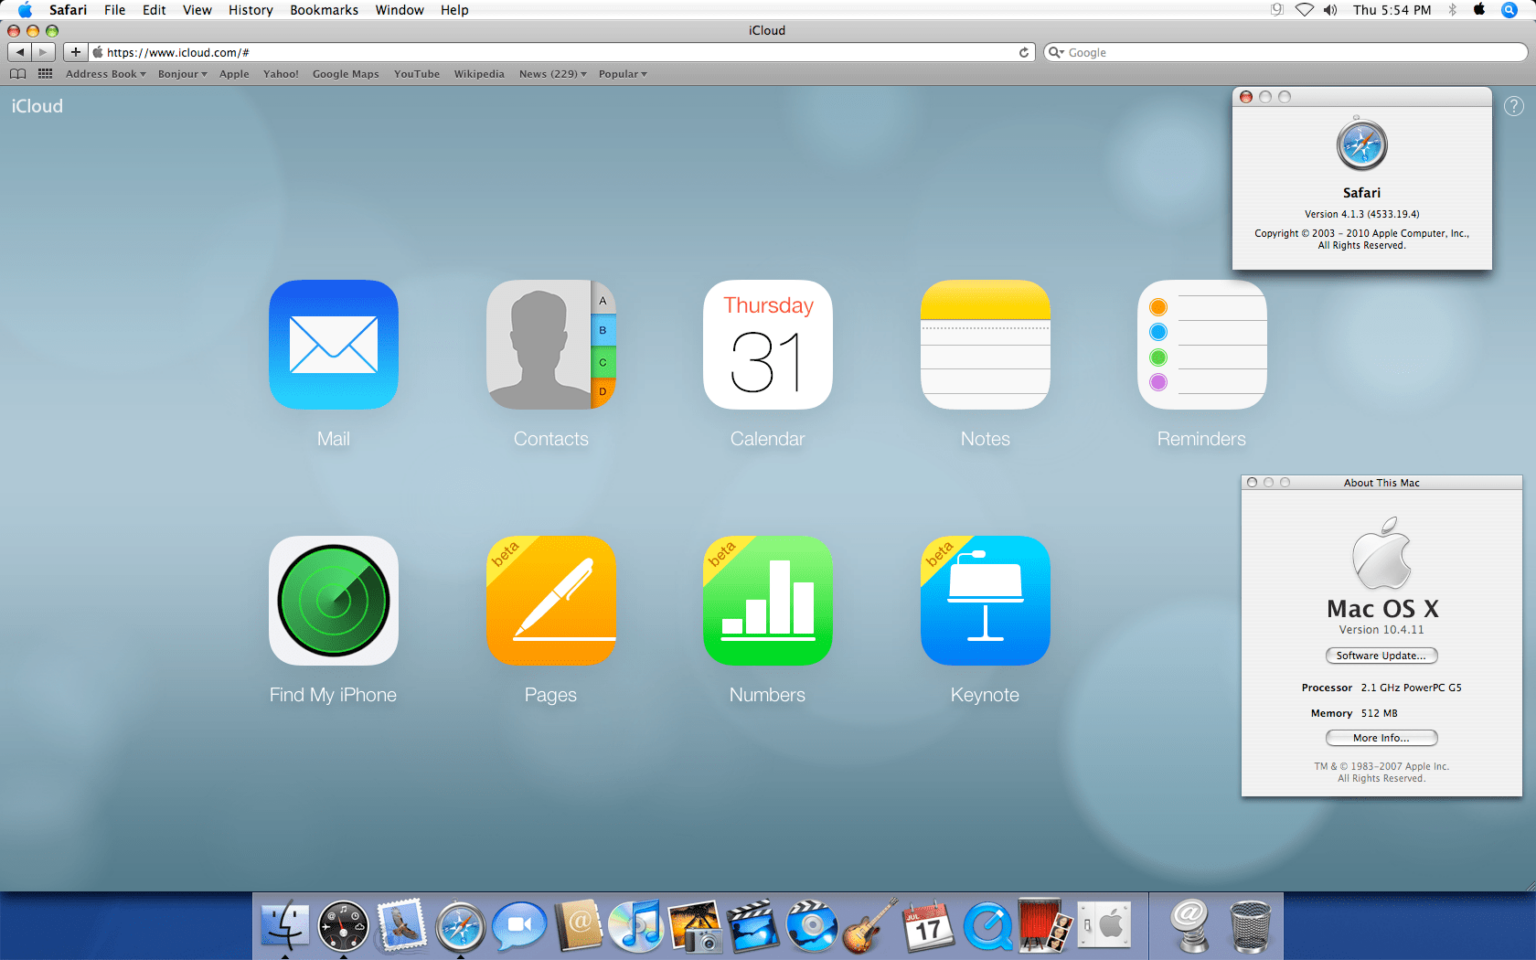Click the iCloud help question mark icon
1536x960 pixels.
(1514, 106)
